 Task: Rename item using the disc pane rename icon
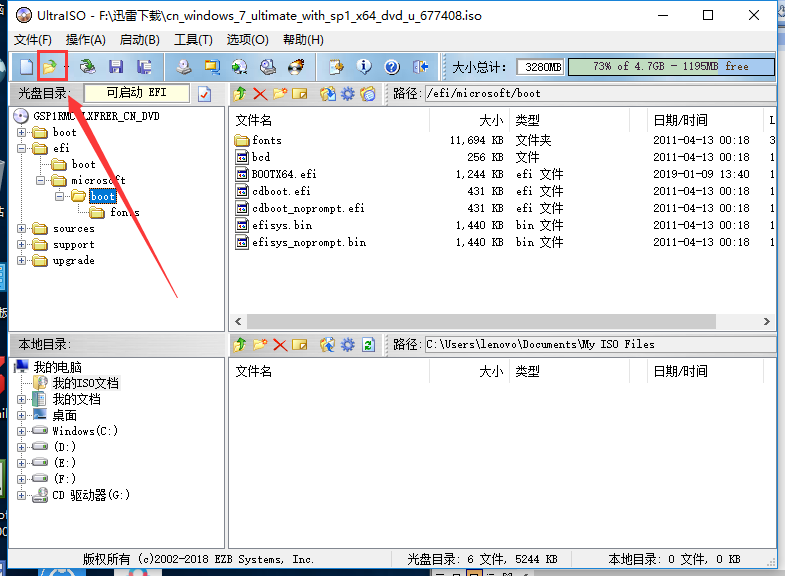pos(300,94)
